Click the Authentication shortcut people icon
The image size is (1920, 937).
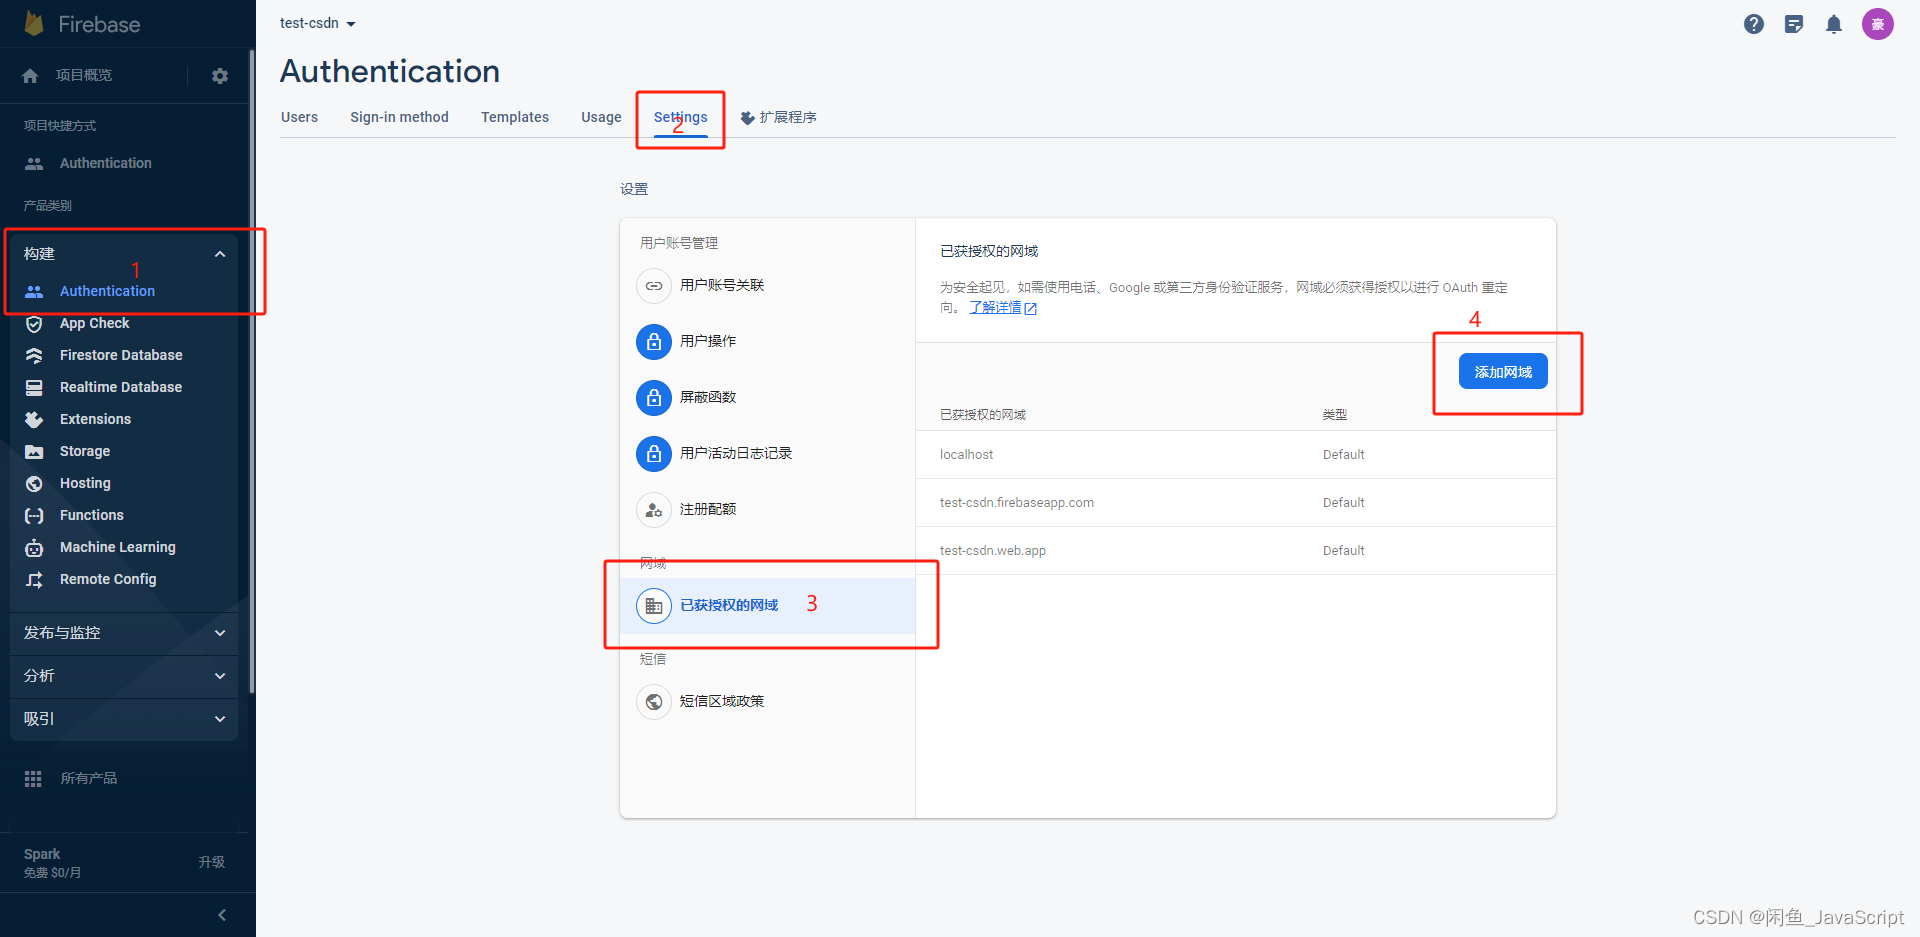pyautogui.click(x=34, y=163)
